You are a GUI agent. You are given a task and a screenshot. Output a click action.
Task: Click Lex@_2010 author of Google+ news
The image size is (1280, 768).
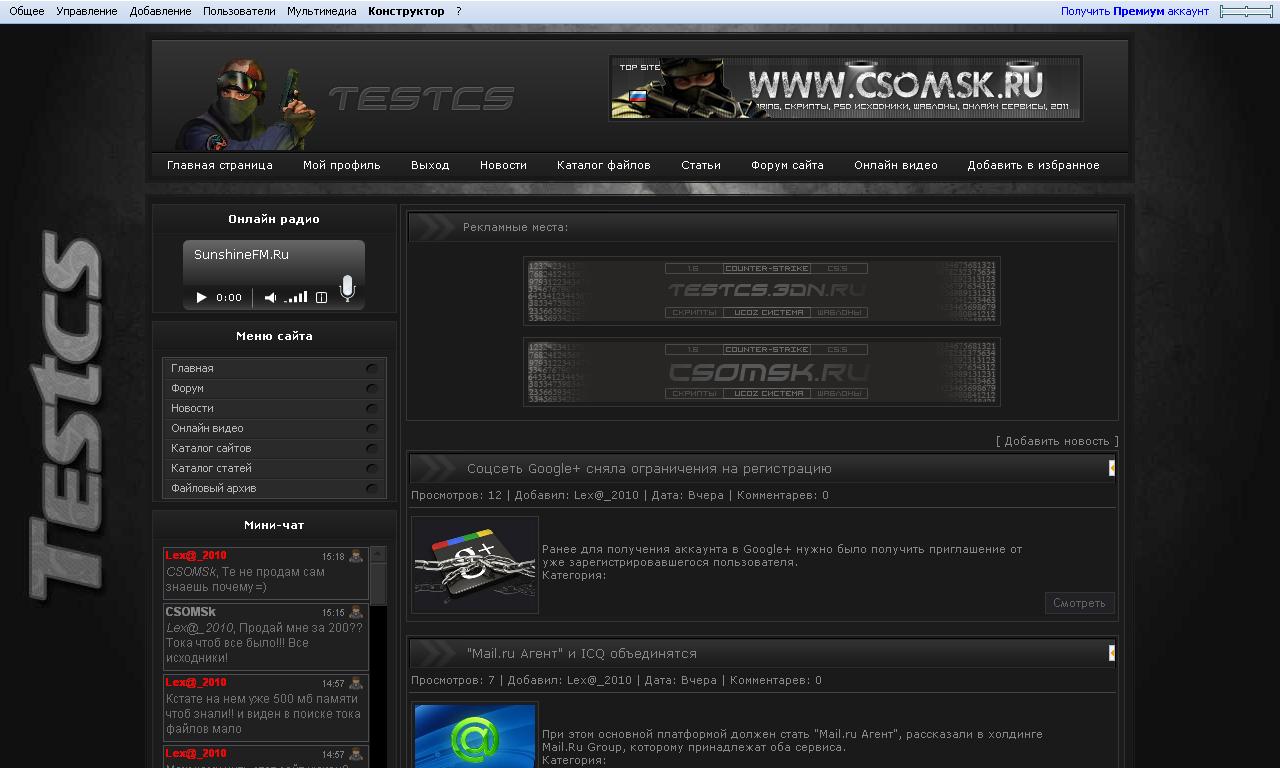click(x=606, y=495)
